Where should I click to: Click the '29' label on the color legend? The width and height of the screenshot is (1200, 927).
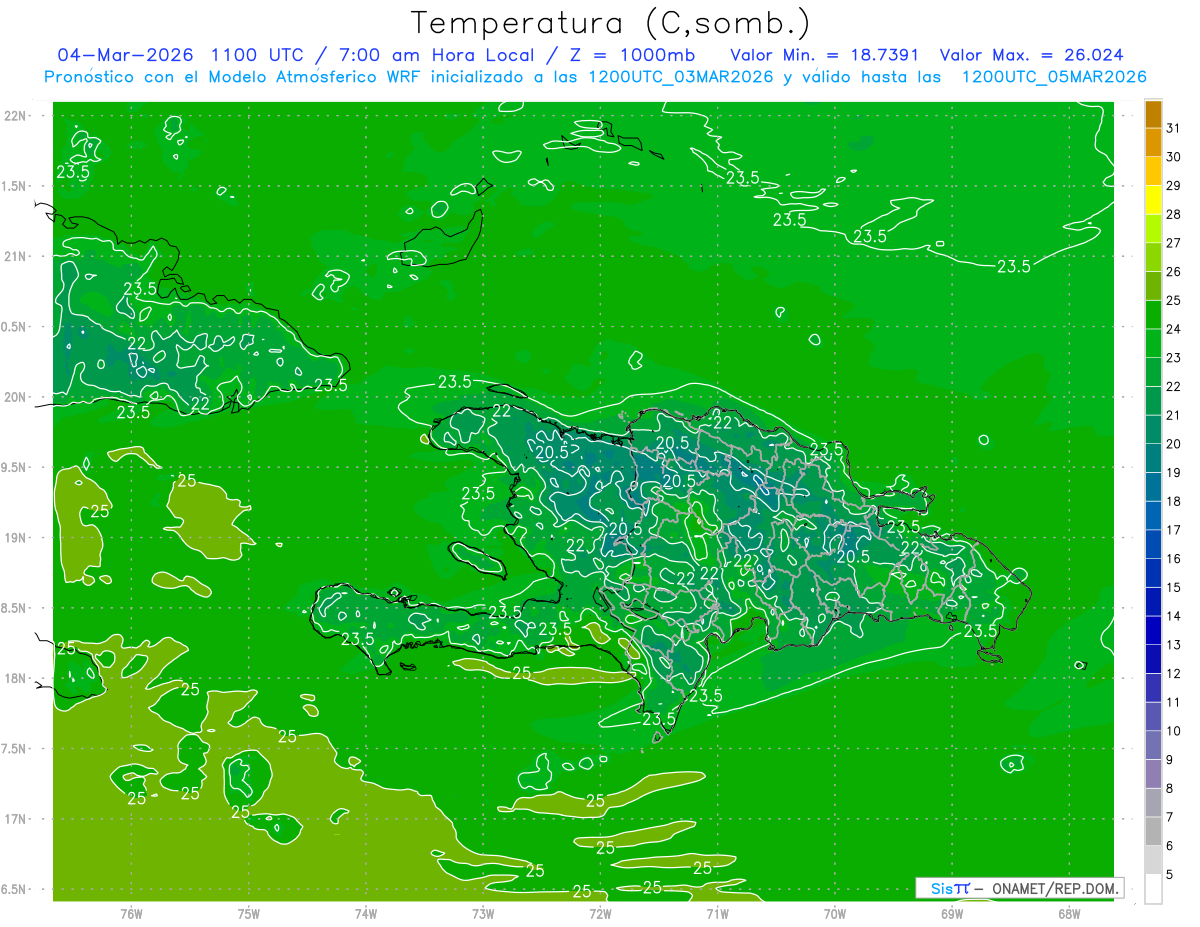[1174, 185]
